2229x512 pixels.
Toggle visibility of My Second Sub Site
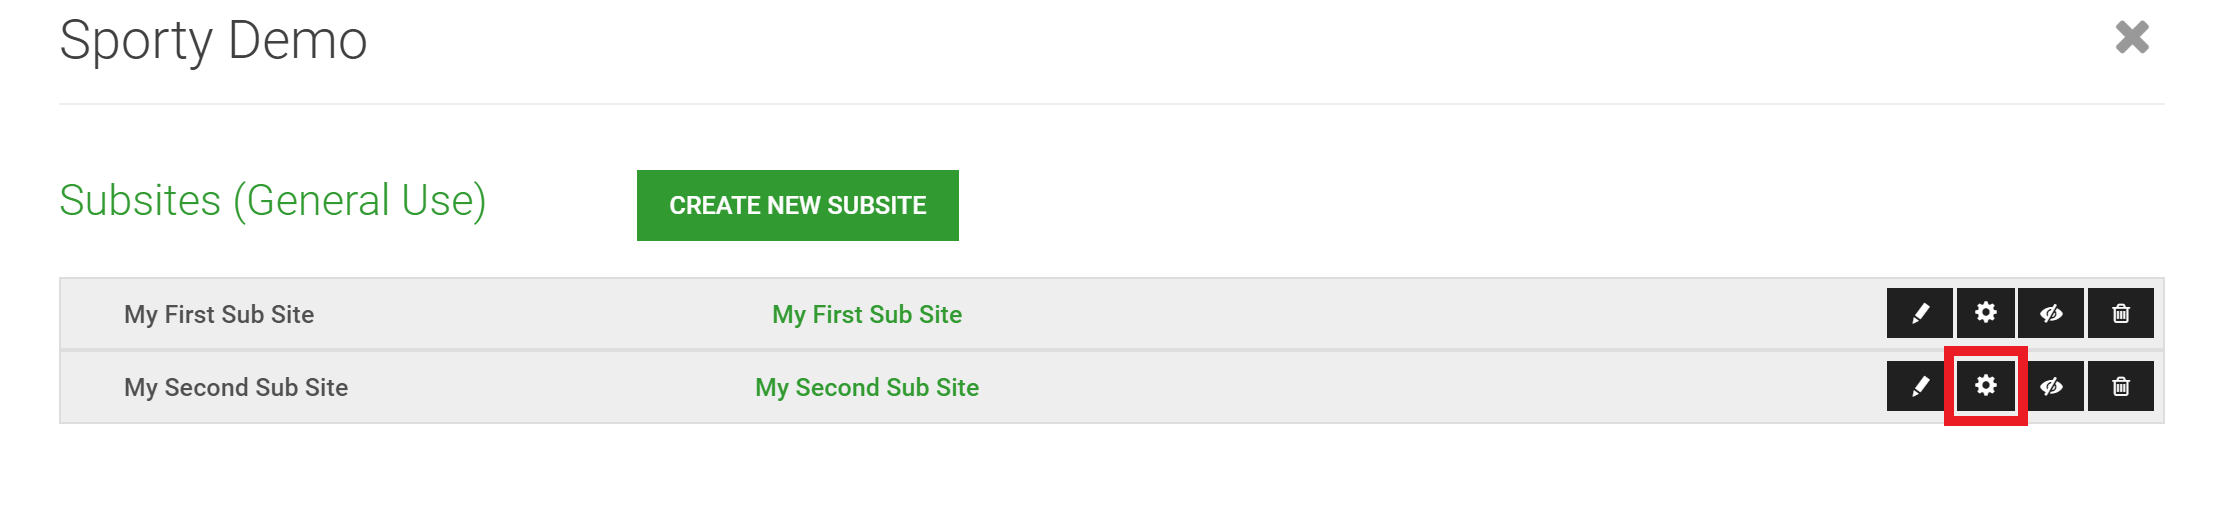[2051, 386]
